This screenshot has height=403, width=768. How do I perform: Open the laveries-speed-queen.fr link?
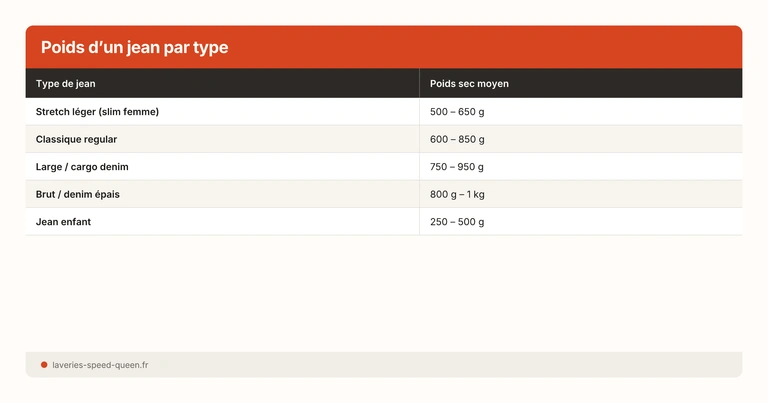coord(100,365)
